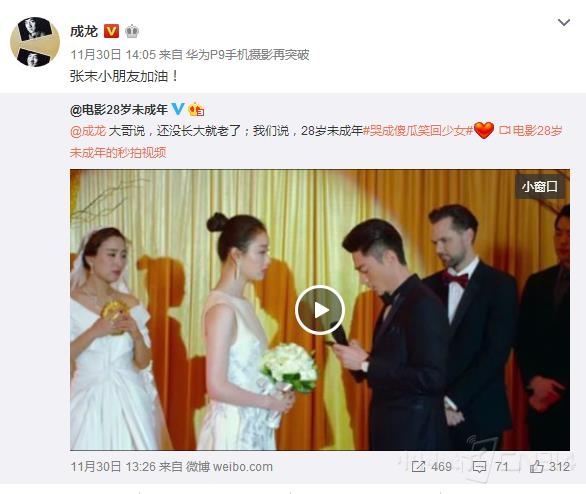This screenshot has height=494, width=586.
Task: Open the 11月30日 14:05 post timestamp
Action: [x=113, y=55]
